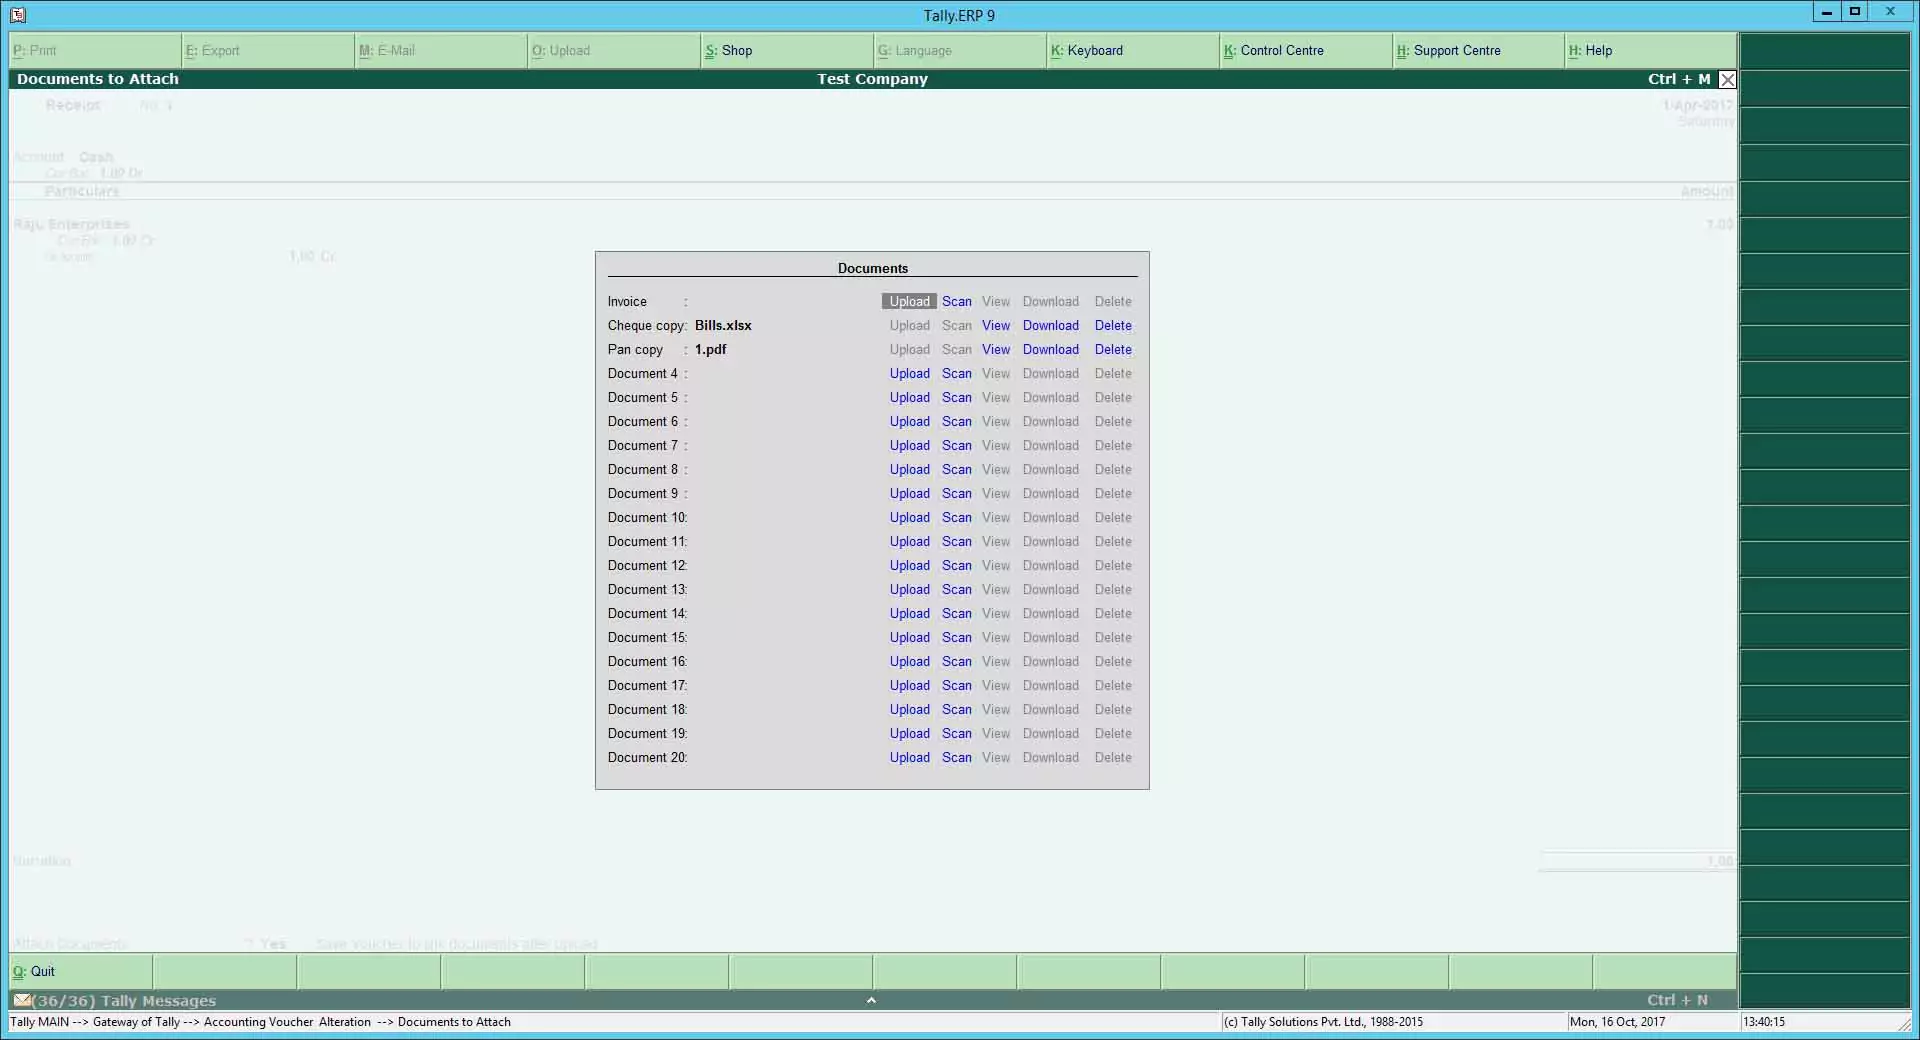The image size is (1920, 1040).
Task: Click Scan for Document 12
Action: click(x=956, y=565)
